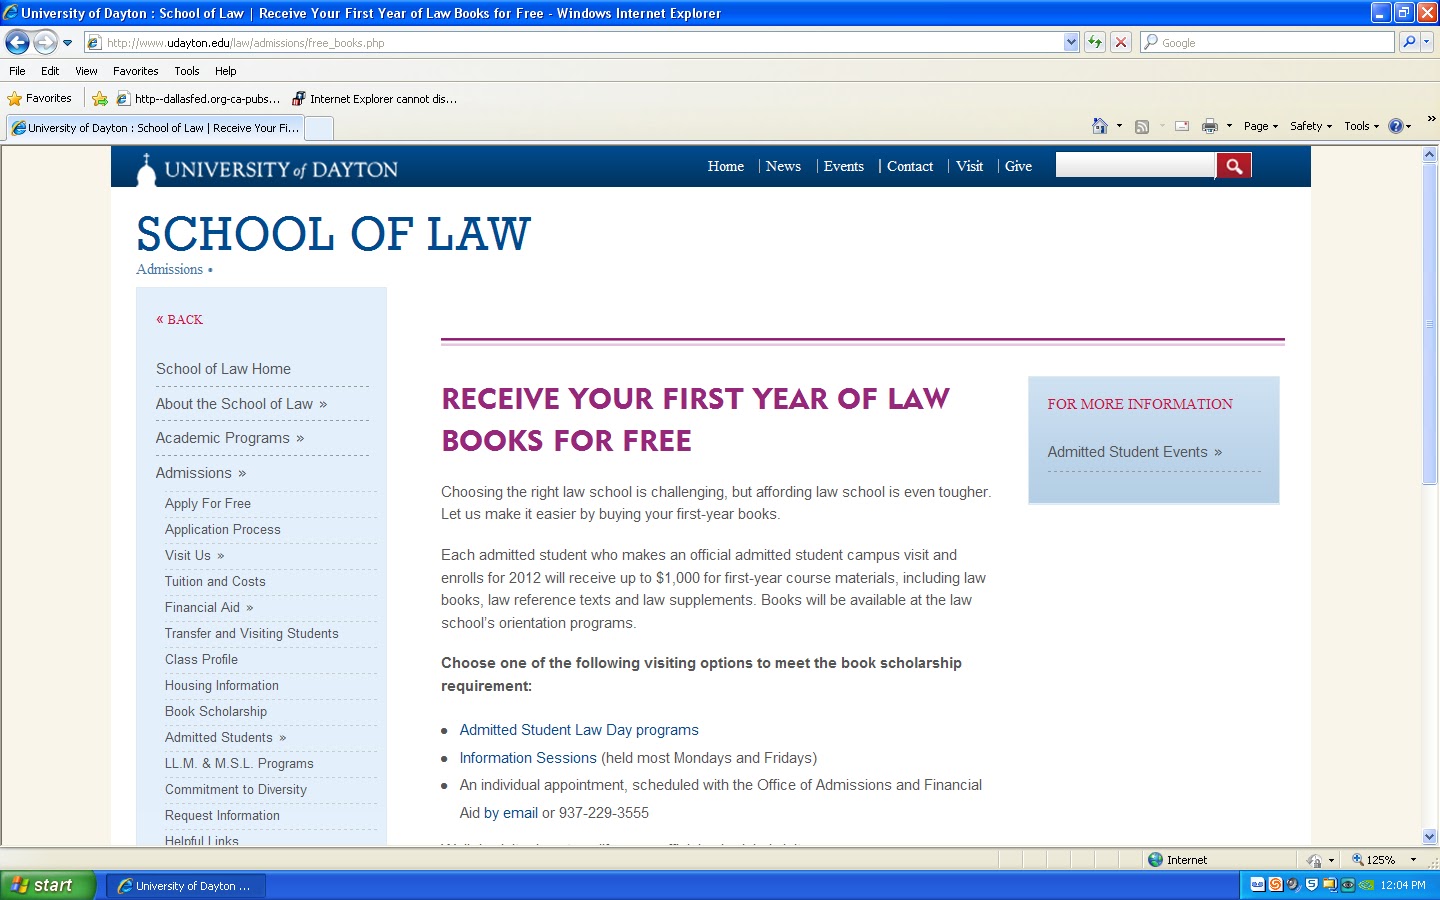This screenshot has height=900, width=1440.
Task: Open the Edit menu
Action: point(50,71)
